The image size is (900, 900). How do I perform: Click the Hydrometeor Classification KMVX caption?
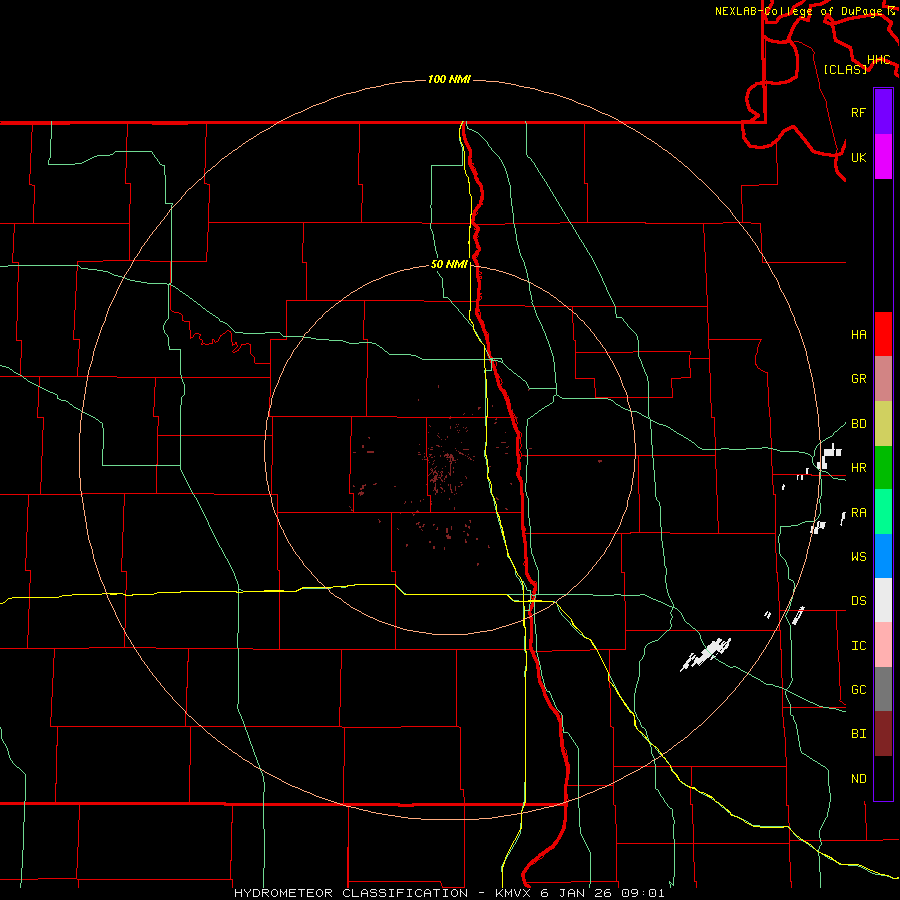(449, 893)
